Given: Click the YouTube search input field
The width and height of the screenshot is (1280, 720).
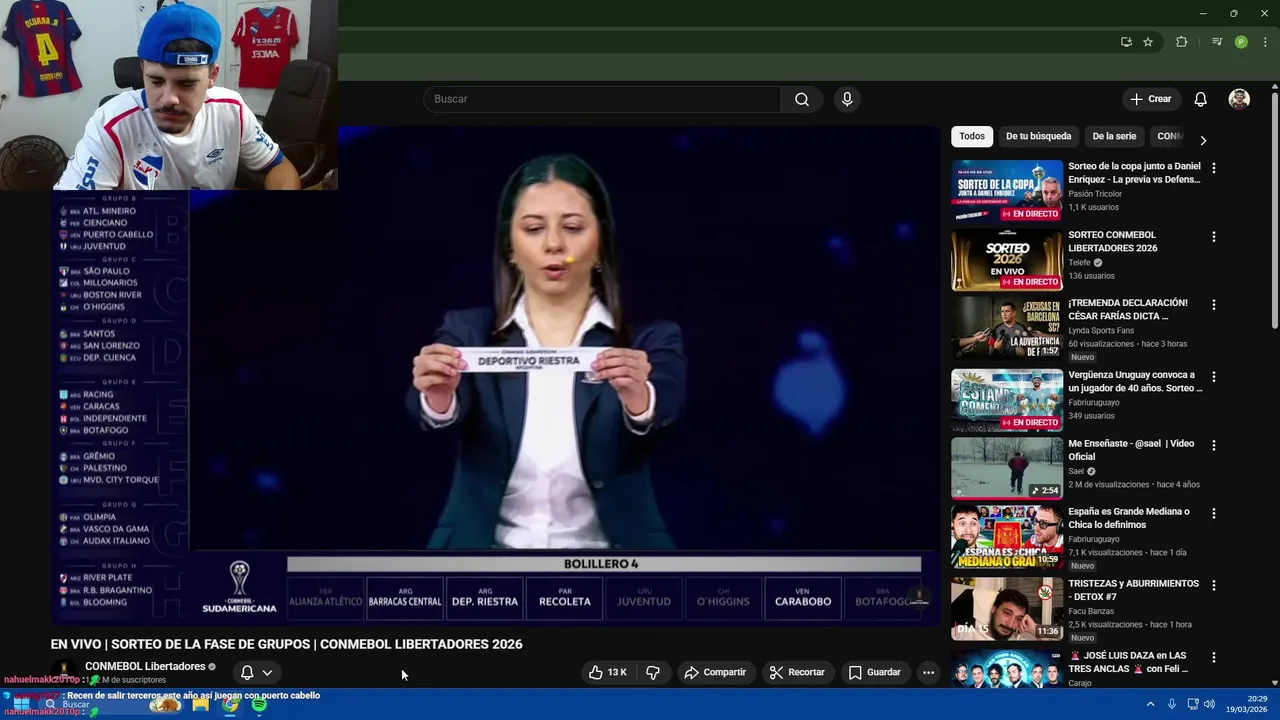Looking at the screenshot, I should [x=602, y=99].
